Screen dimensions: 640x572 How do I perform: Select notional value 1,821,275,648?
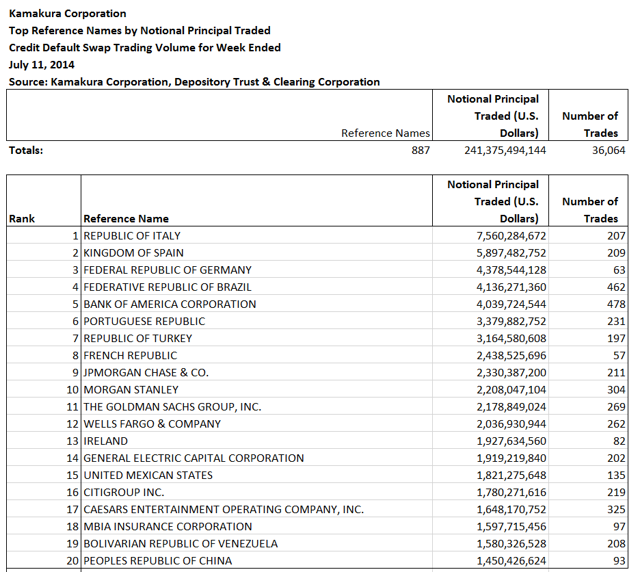click(x=511, y=476)
